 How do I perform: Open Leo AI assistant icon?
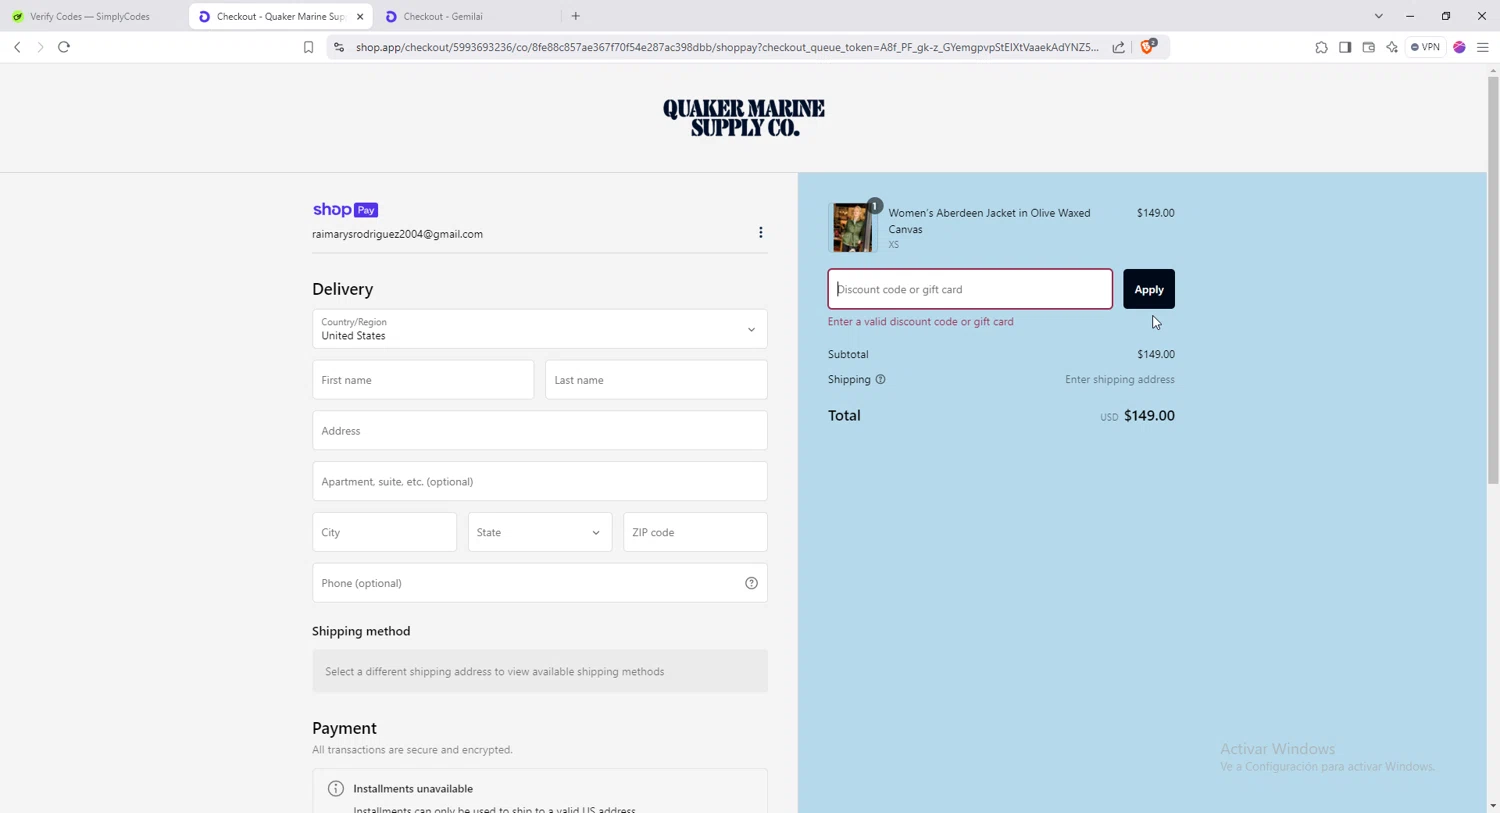click(1392, 47)
